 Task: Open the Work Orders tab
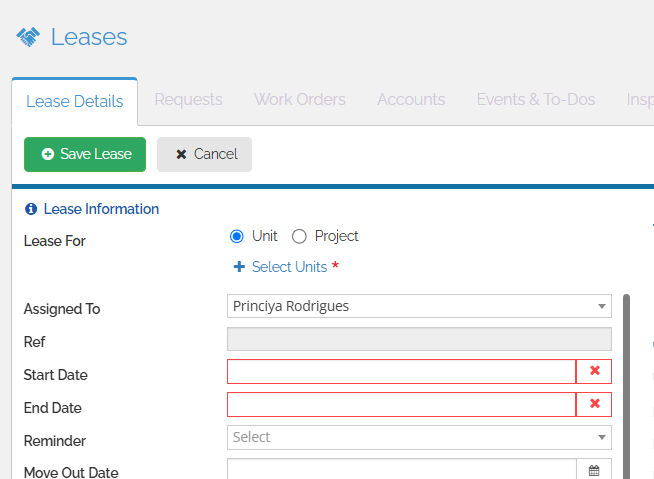299,100
